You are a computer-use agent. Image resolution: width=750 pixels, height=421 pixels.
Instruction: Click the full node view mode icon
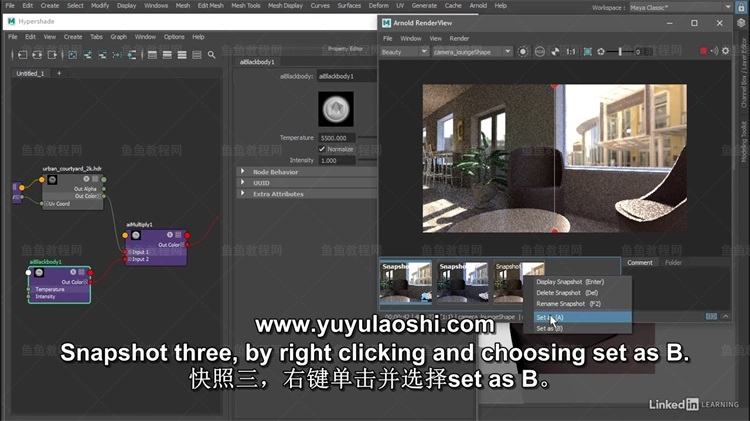(182, 55)
